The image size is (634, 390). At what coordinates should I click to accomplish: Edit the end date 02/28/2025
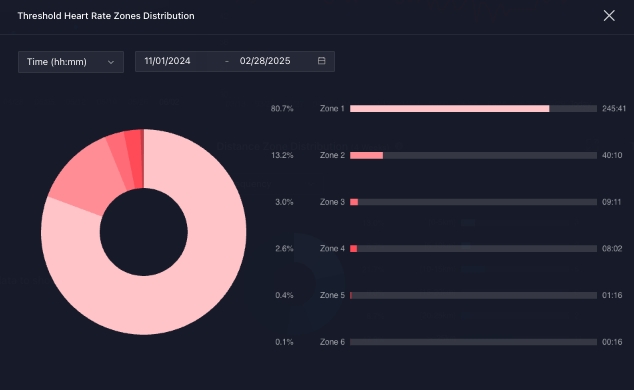(265, 61)
